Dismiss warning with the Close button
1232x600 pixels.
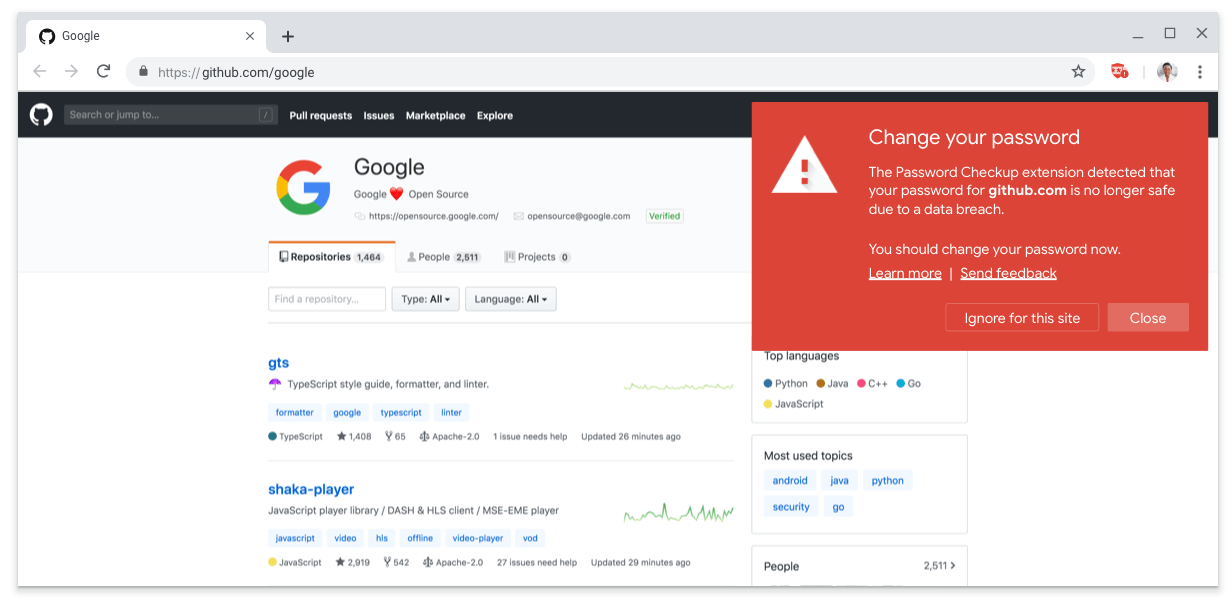1147,318
